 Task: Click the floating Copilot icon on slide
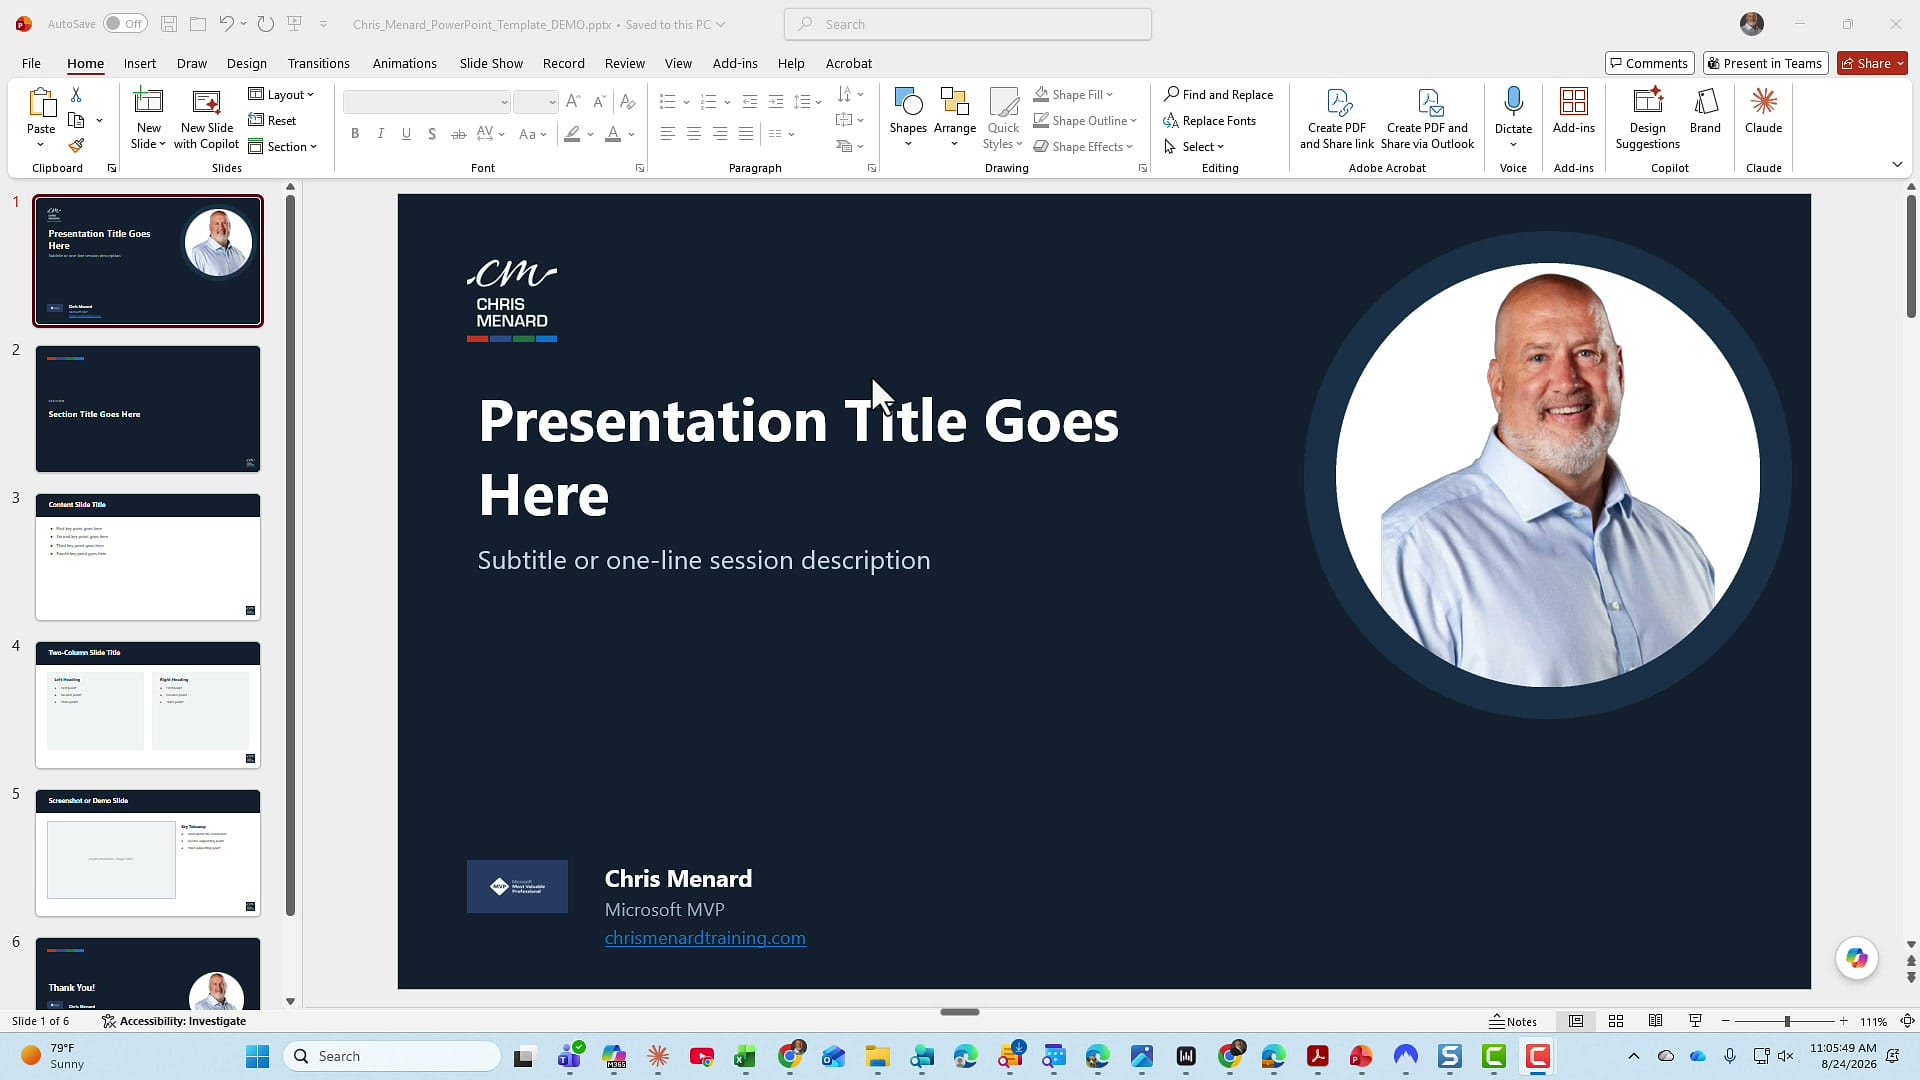pos(1857,958)
